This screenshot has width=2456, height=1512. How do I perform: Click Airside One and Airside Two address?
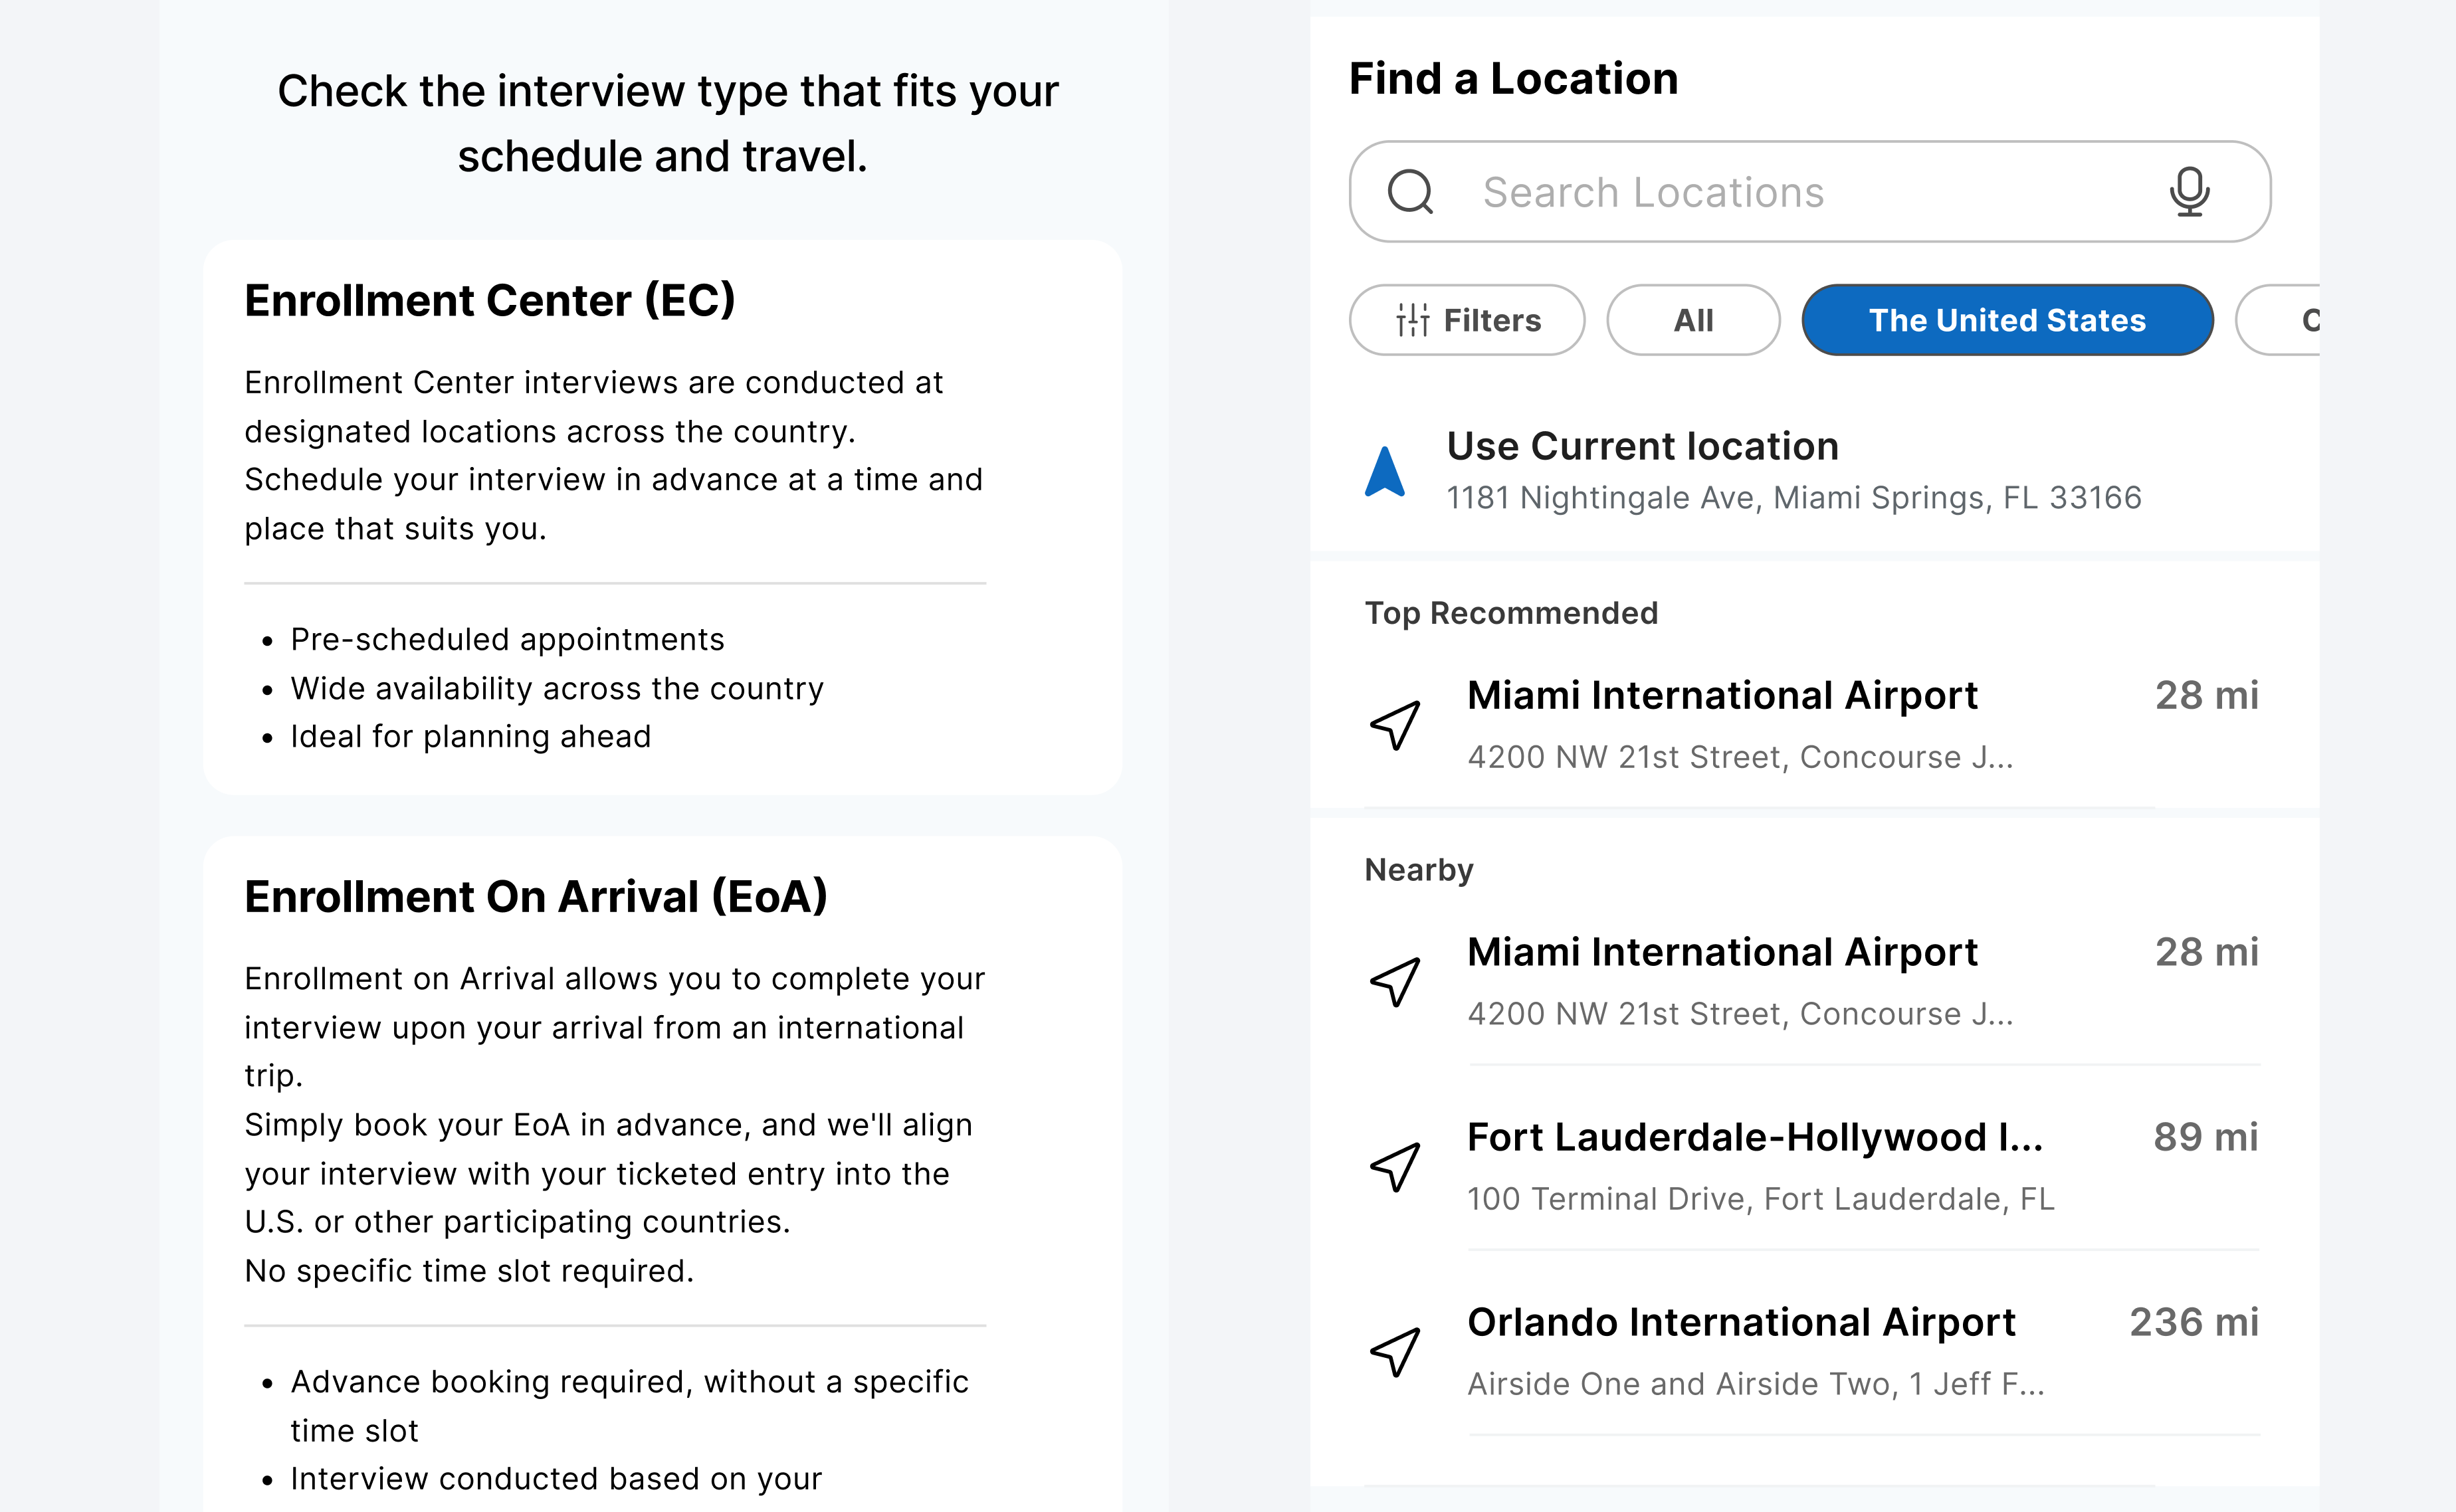(x=1755, y=1384)
